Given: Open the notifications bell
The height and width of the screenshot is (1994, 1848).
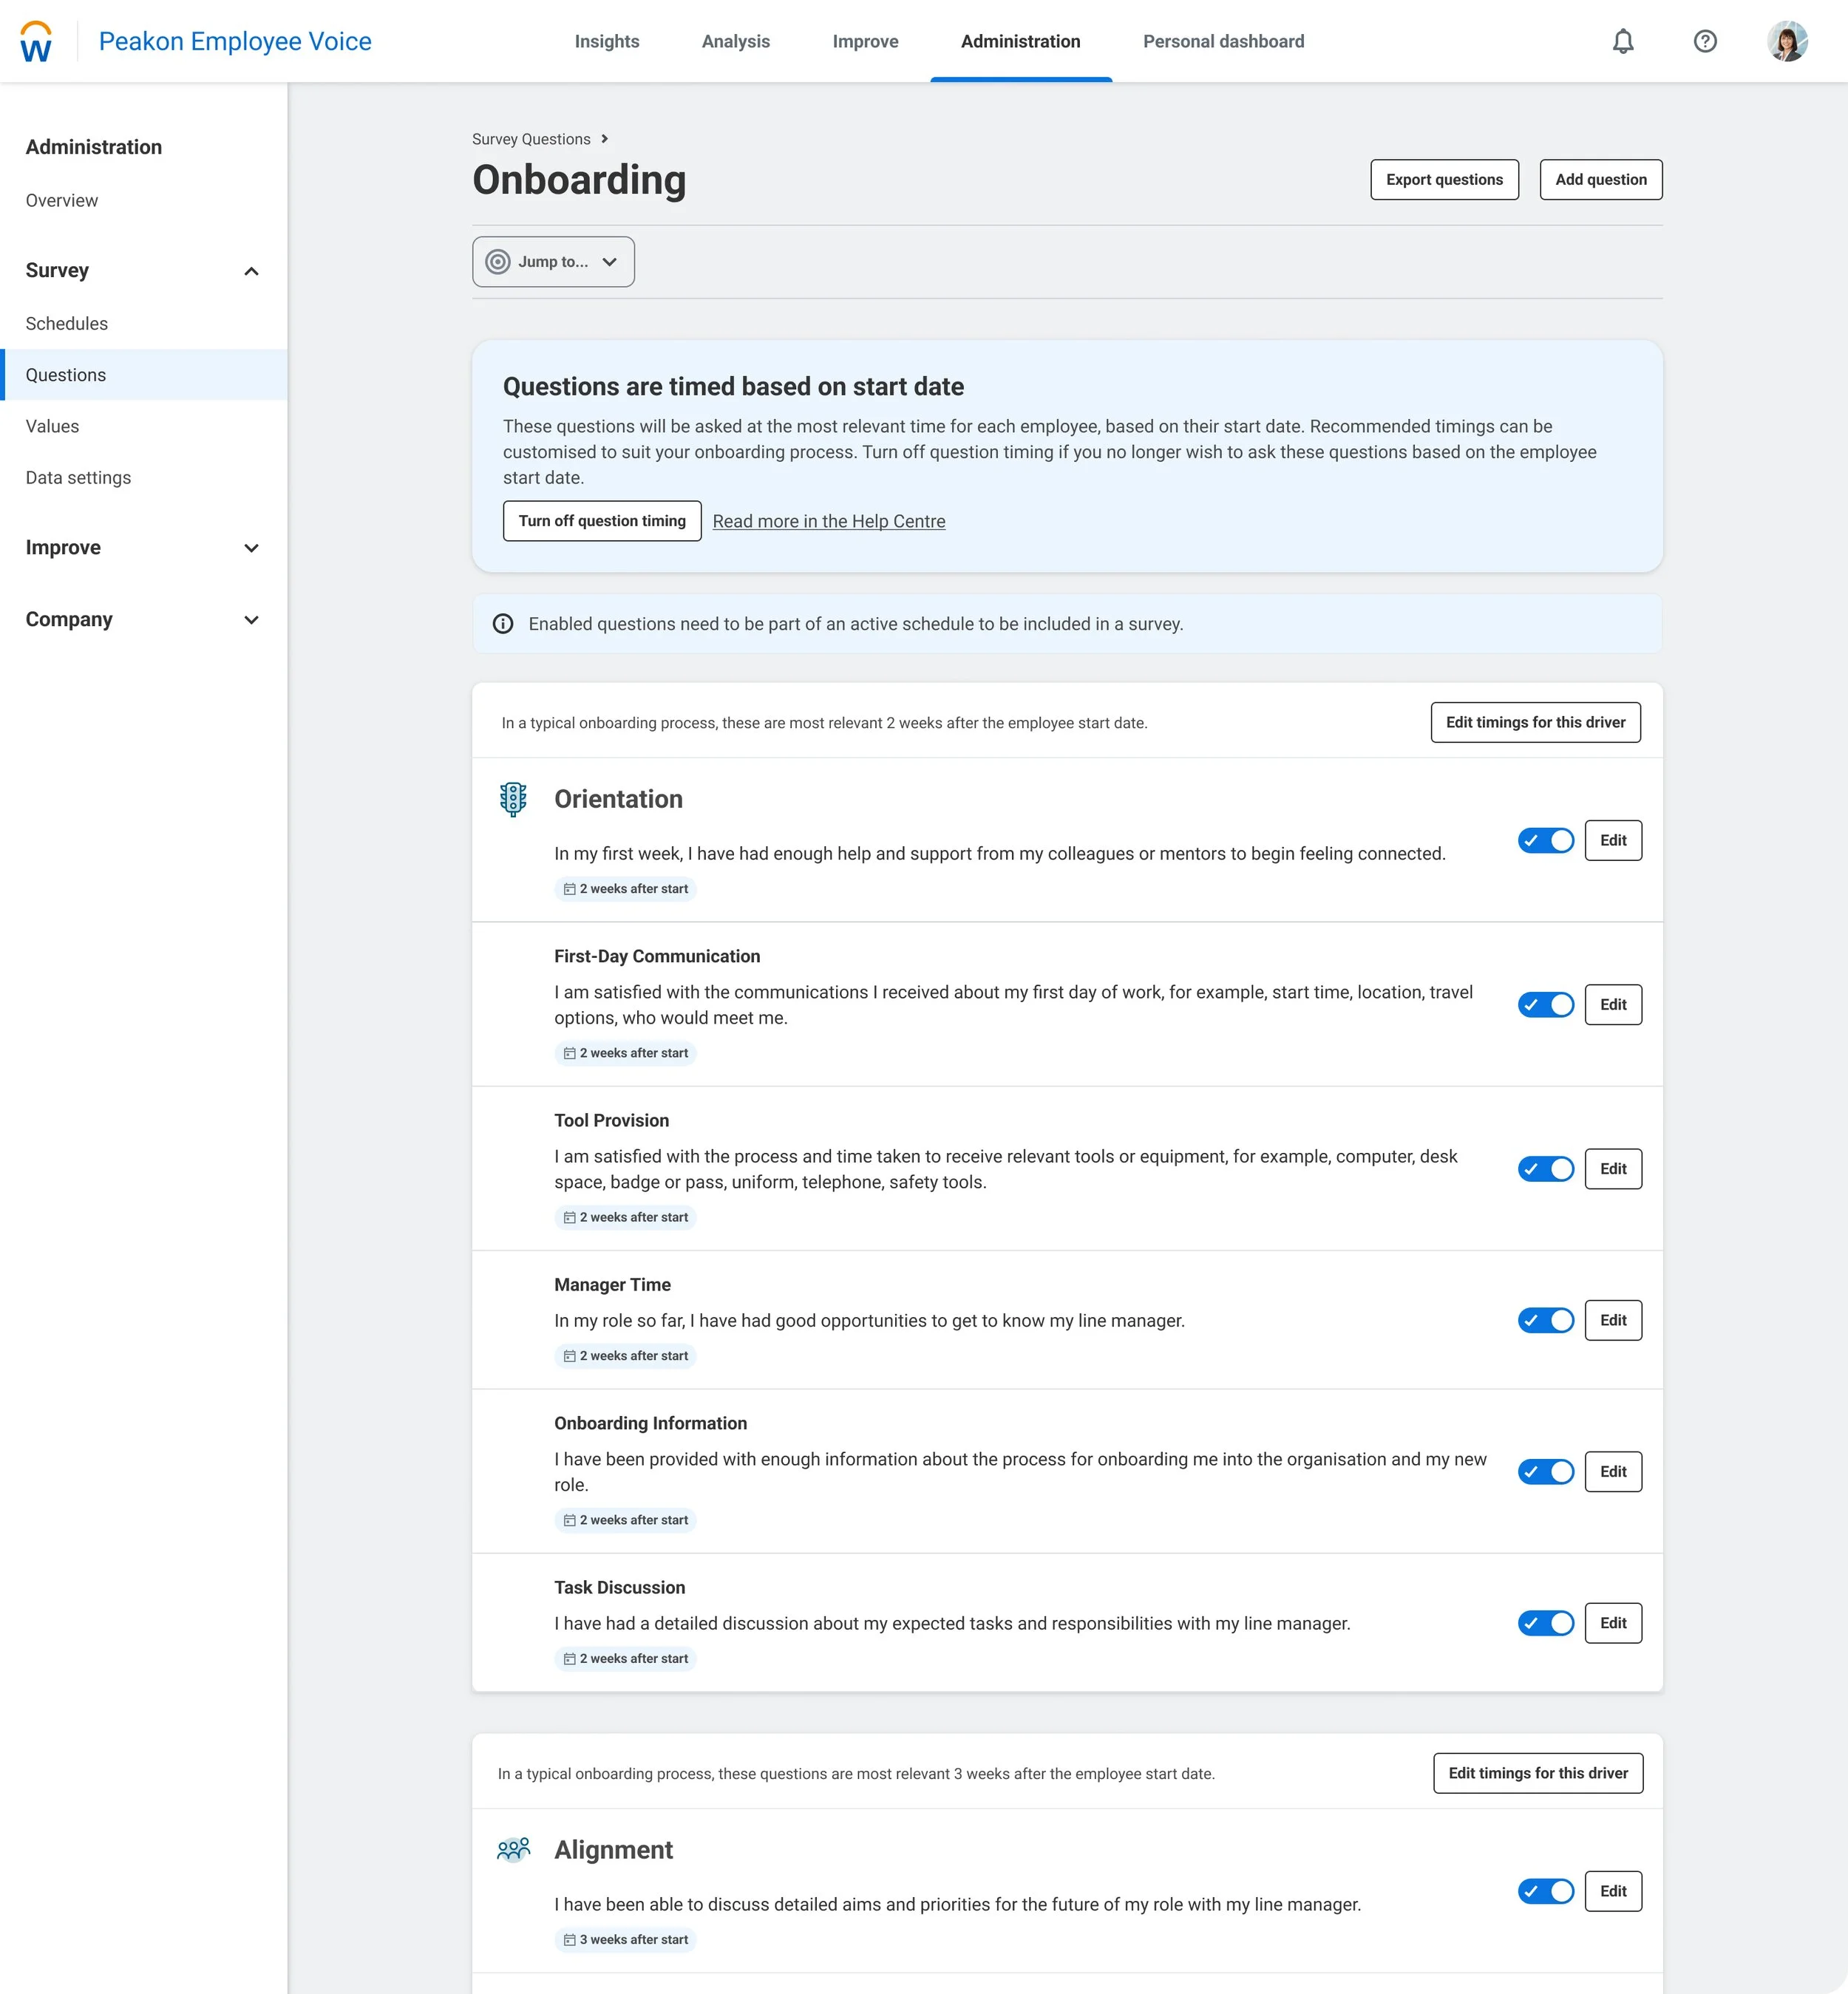Looking at the screenshot, I should (x=1622, y=41).
